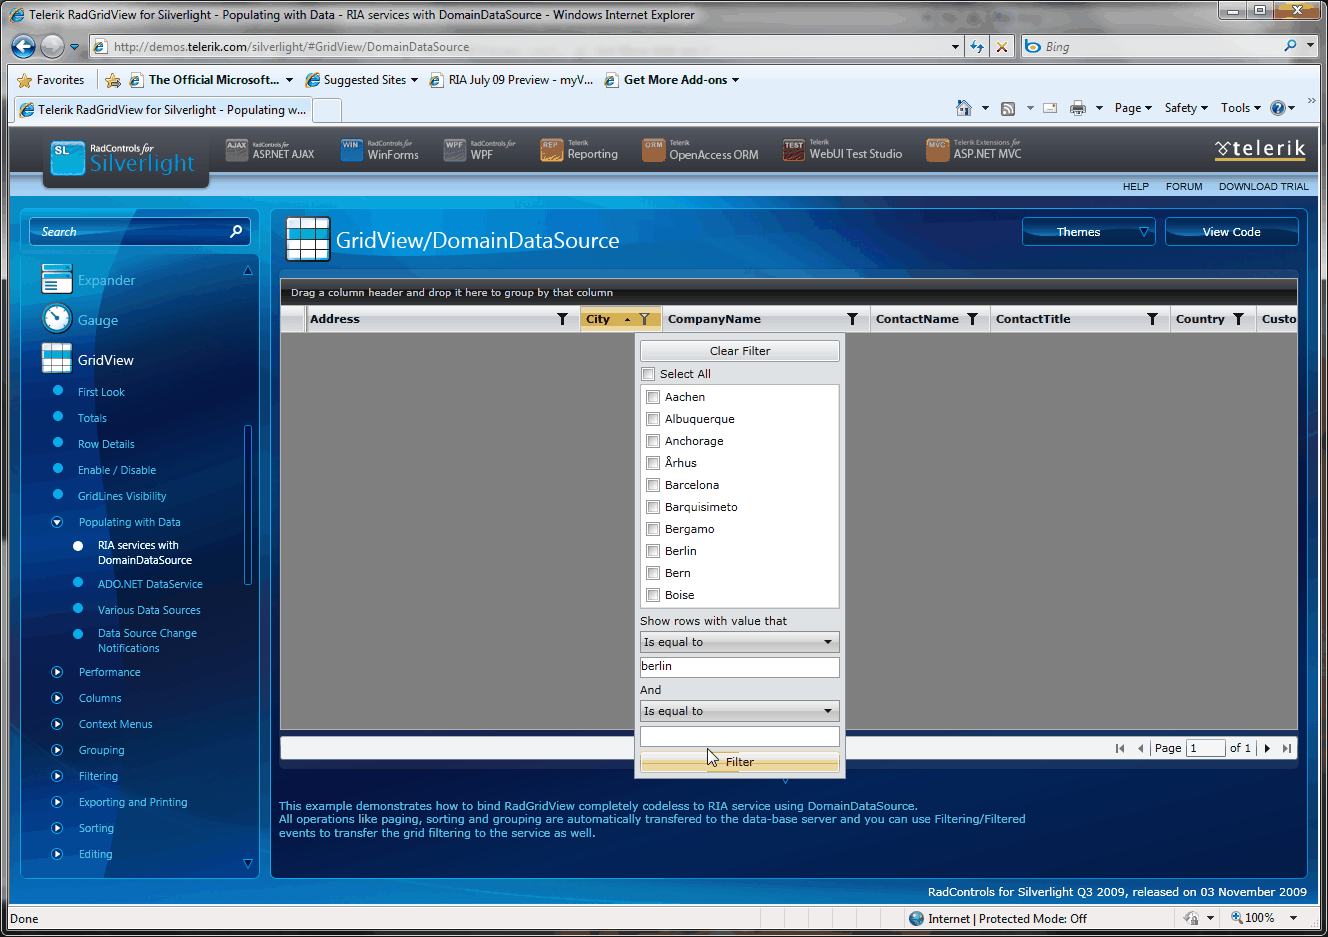Open the Themes dropdown
Viewport: 1328px width, 937px height.
tap(1088, 231)
